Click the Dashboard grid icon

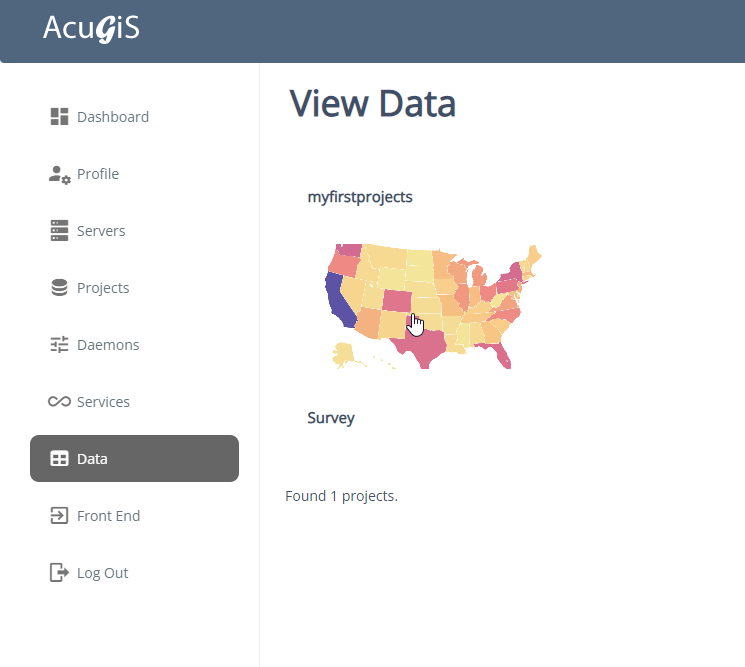click(59, 117)
